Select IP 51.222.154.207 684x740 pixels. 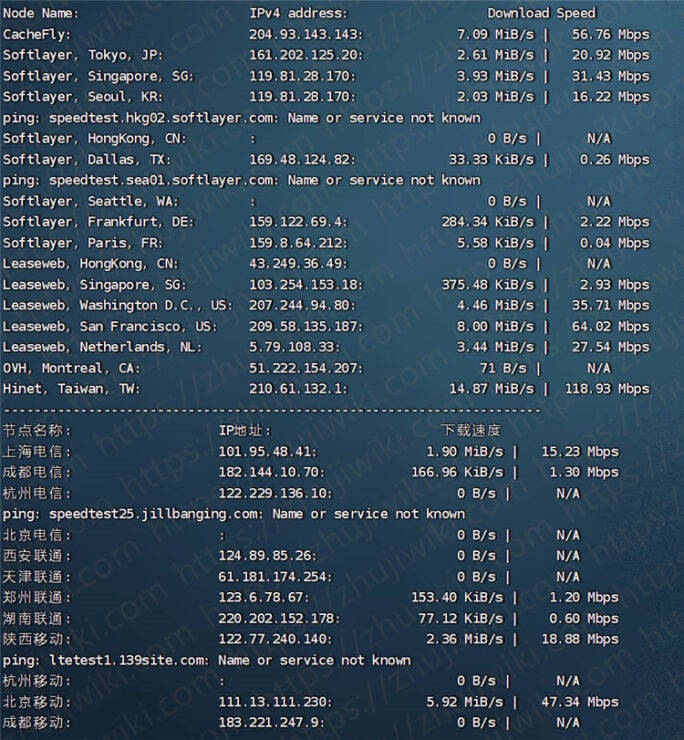pyautogui.click(x=306, y=368)
